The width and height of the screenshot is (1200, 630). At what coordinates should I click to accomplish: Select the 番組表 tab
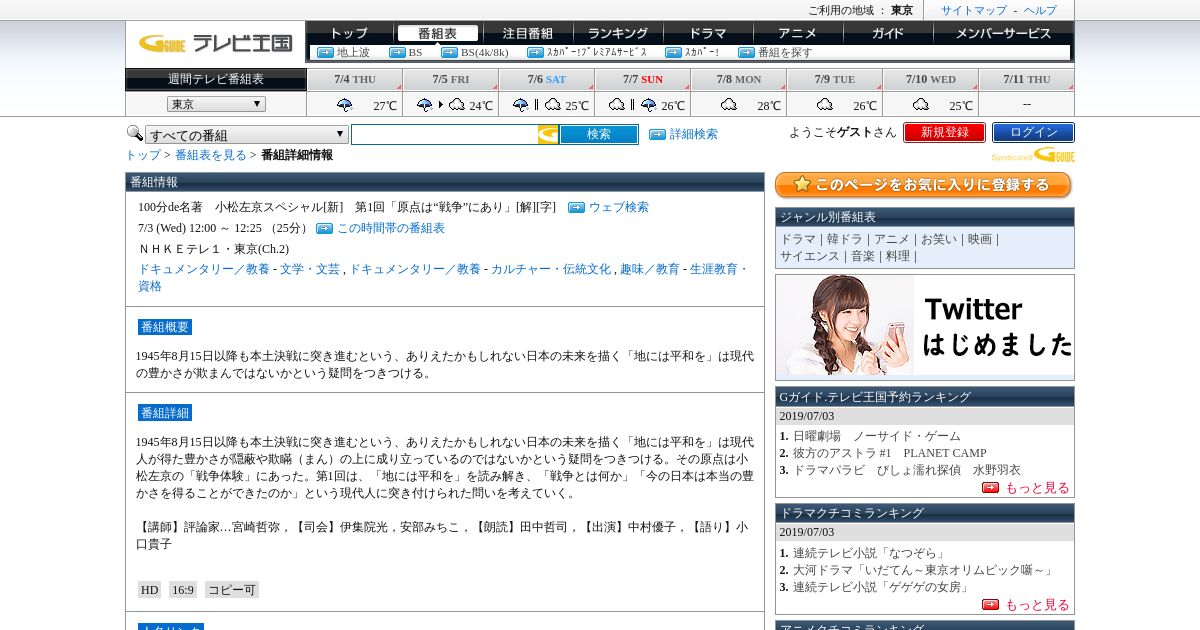tap(437, 33)
